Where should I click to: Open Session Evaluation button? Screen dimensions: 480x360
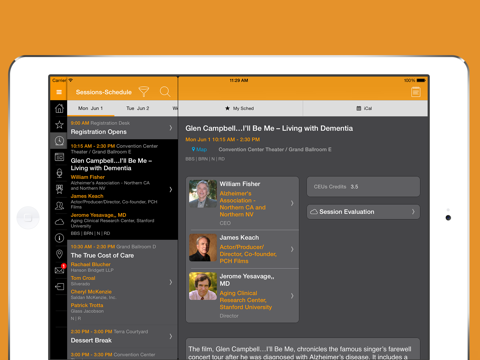363,212
